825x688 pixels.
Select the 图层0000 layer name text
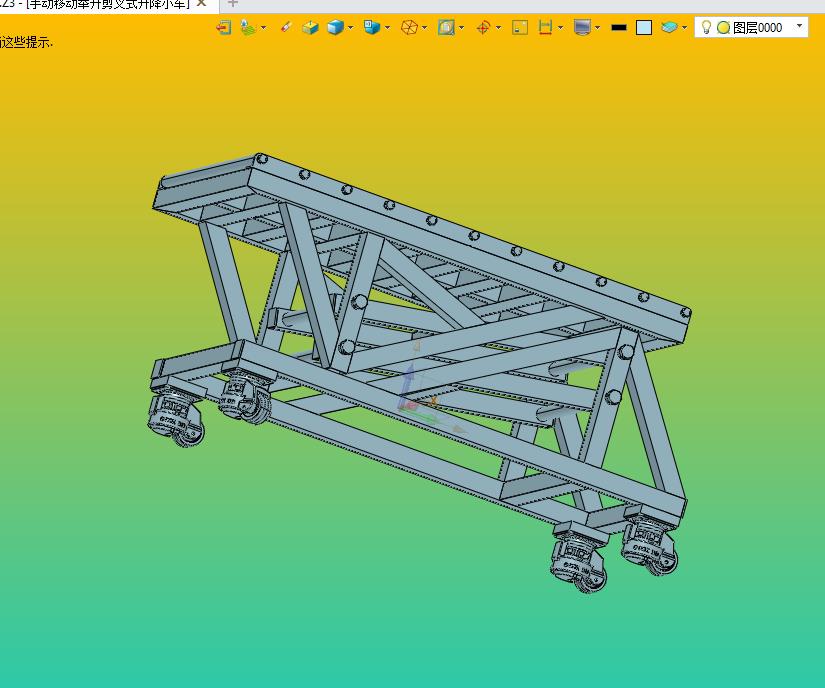(757, 28)
